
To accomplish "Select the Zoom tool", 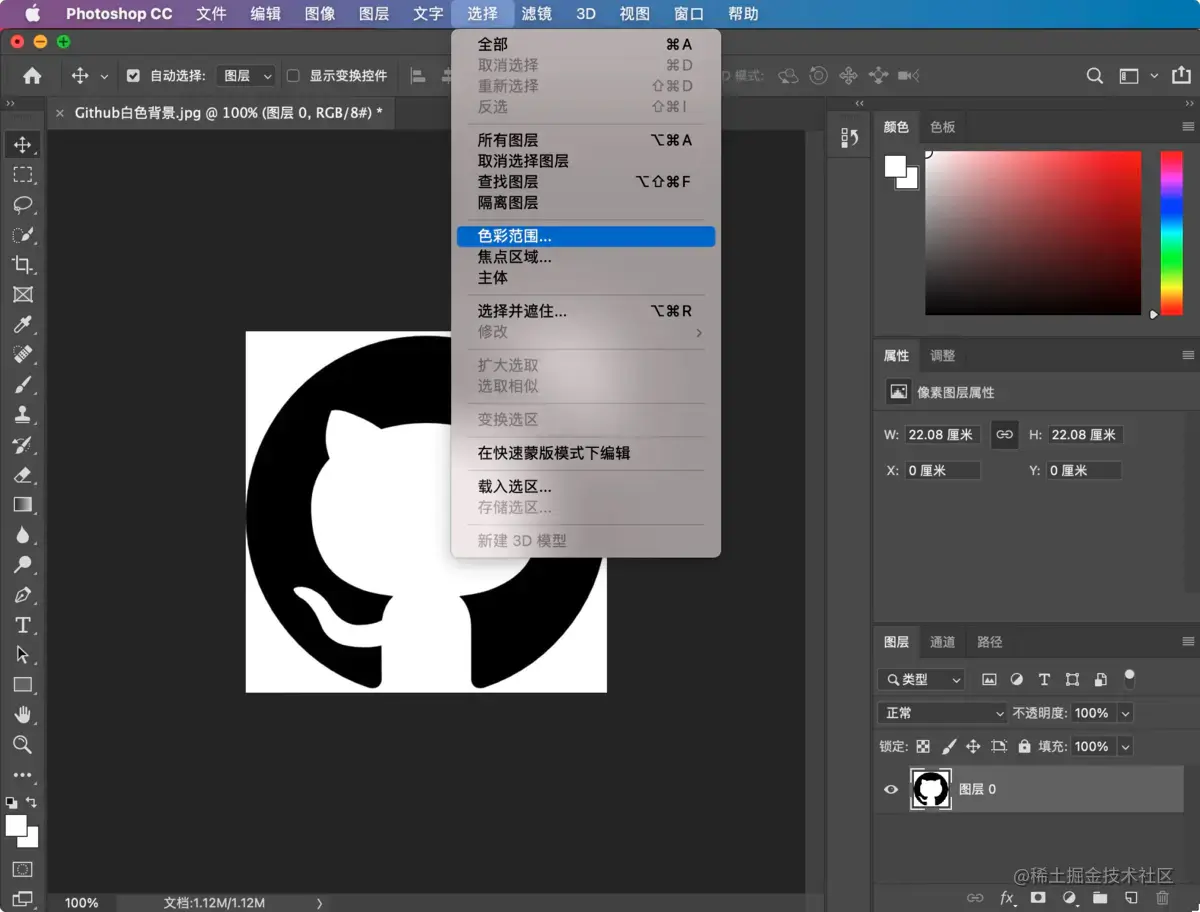I will pos(22,745).
